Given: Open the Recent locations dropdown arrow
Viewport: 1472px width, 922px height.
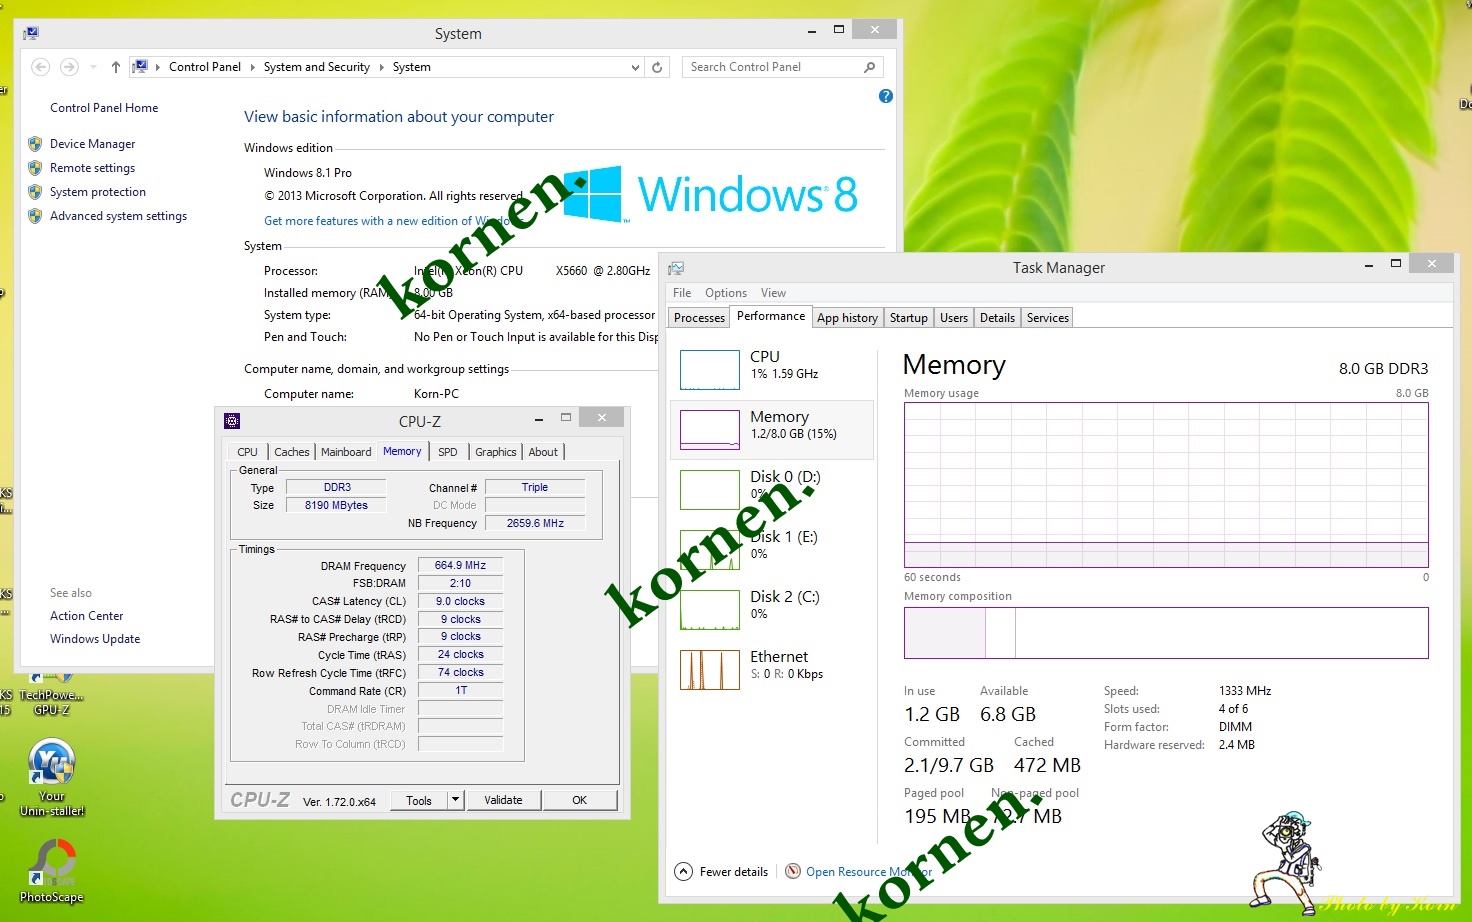Looking at the screenshot, I should pyautogui.click(x=93, y=67).
